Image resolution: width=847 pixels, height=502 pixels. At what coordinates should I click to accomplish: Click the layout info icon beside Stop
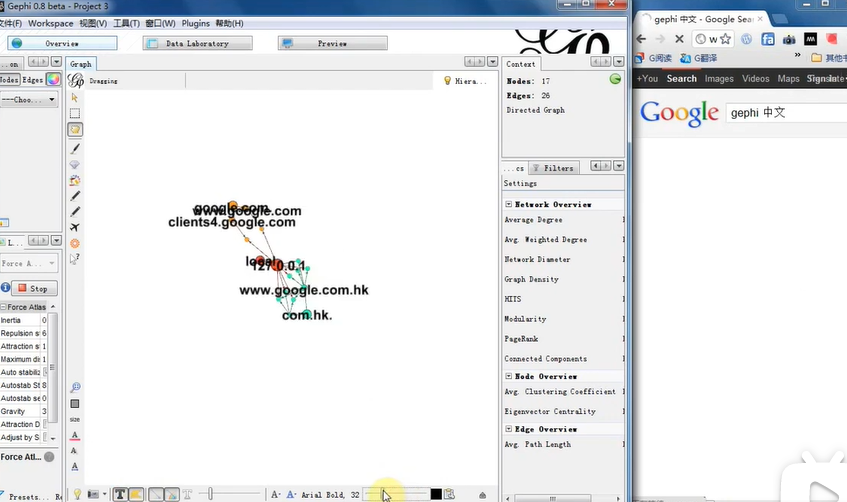click(5, 287)
